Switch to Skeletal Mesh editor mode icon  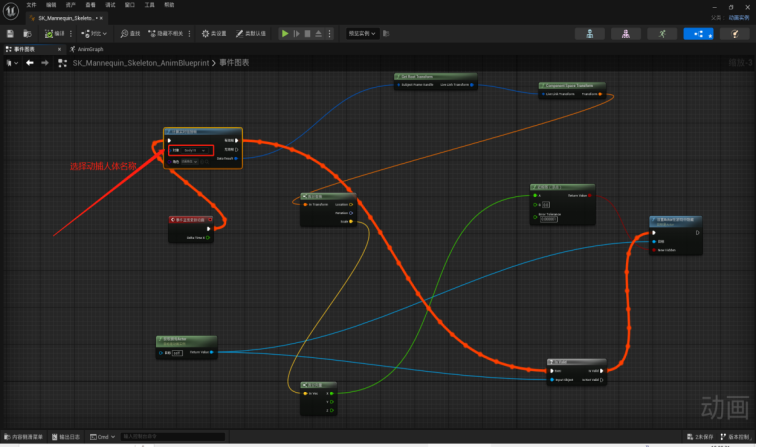626,34
